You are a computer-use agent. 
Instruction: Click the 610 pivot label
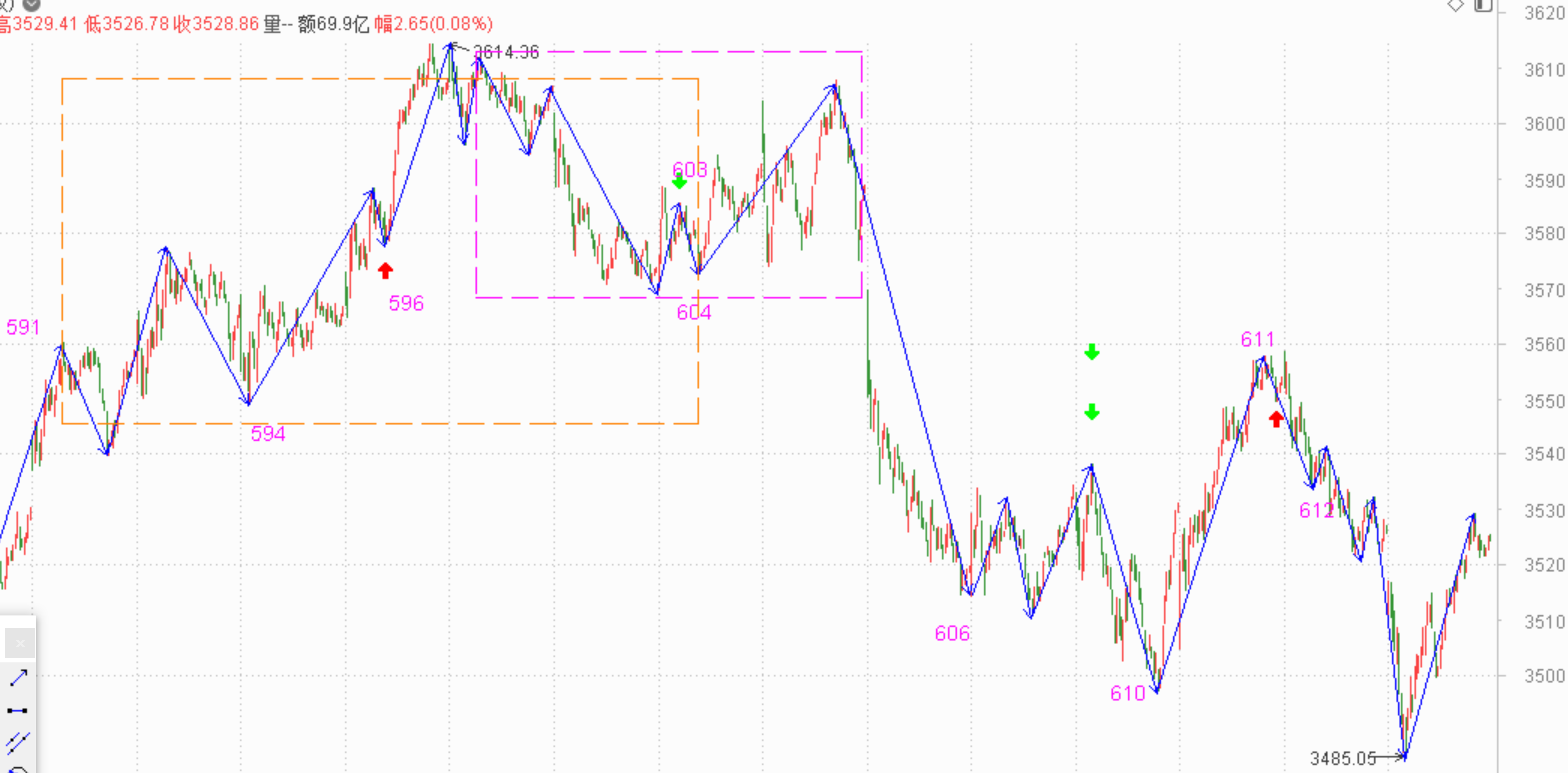[x=1127, y=694]
